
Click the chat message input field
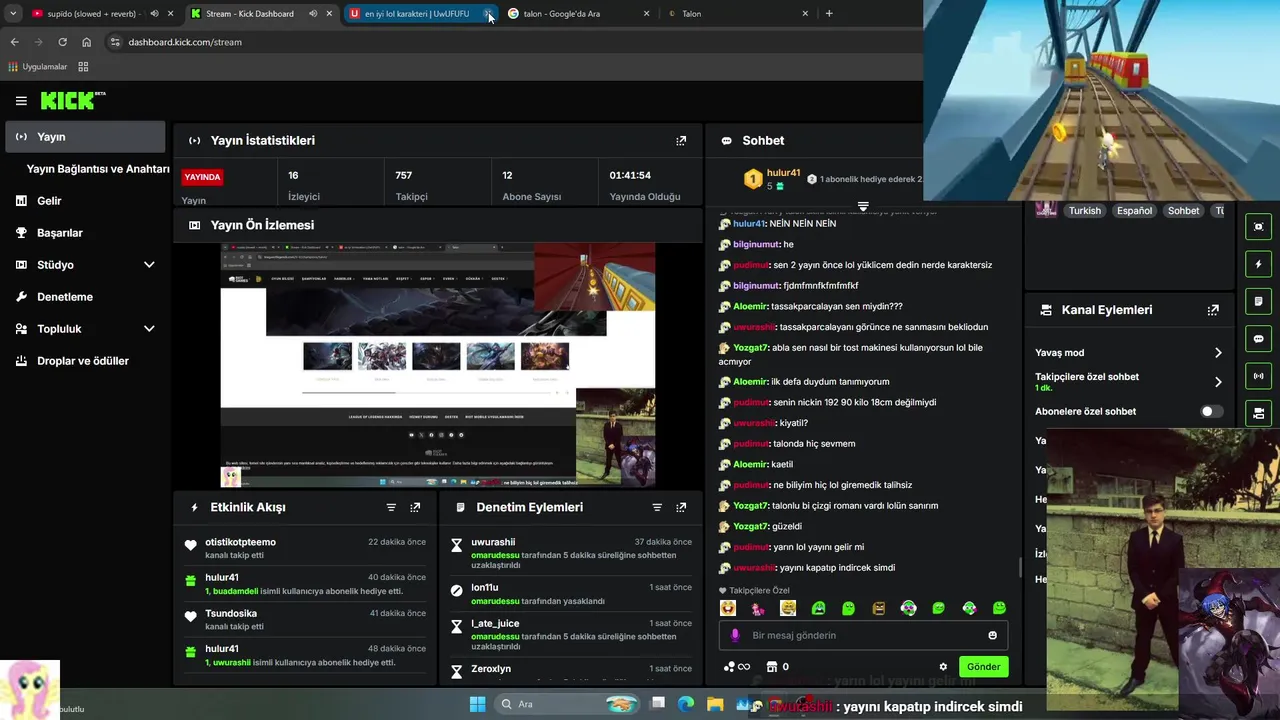(x=863, y=635)
